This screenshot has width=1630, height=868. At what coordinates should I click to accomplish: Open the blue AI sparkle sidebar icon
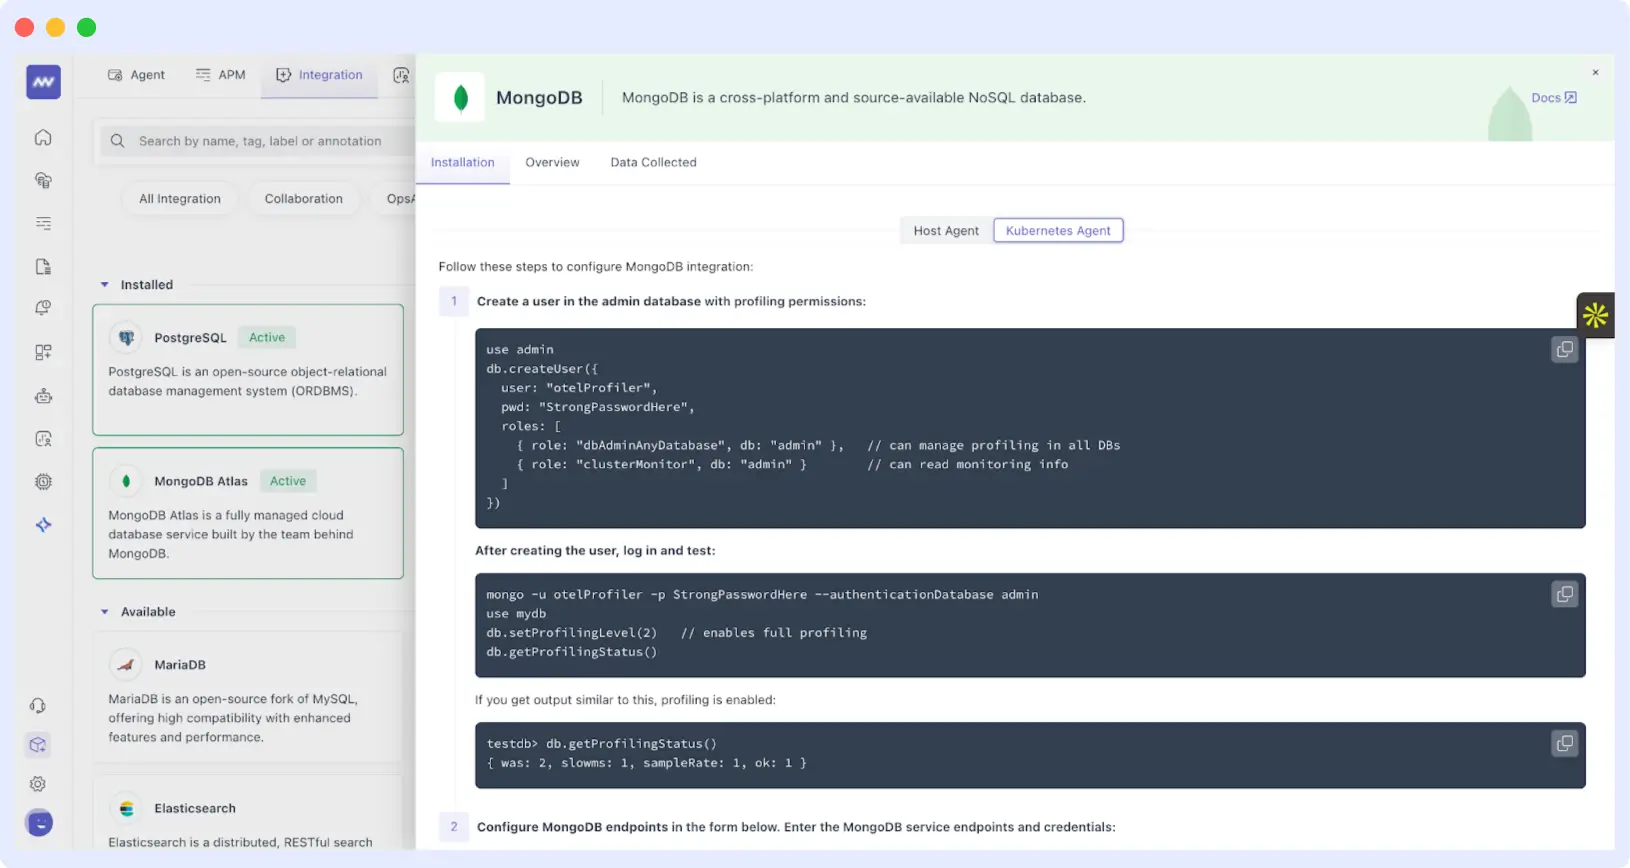click(43, 524)
